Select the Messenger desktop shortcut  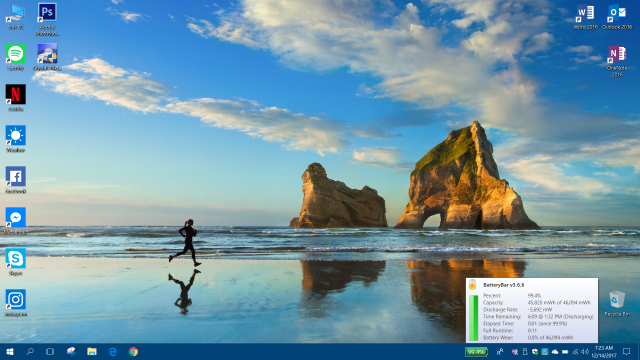coord(16,221)
